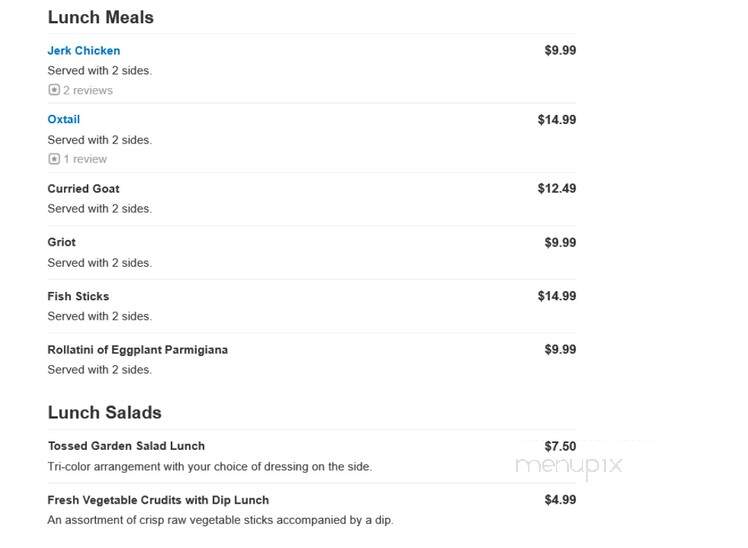
Task: Click the $12.49 Curried Goat price
Action: pos(557,188)
